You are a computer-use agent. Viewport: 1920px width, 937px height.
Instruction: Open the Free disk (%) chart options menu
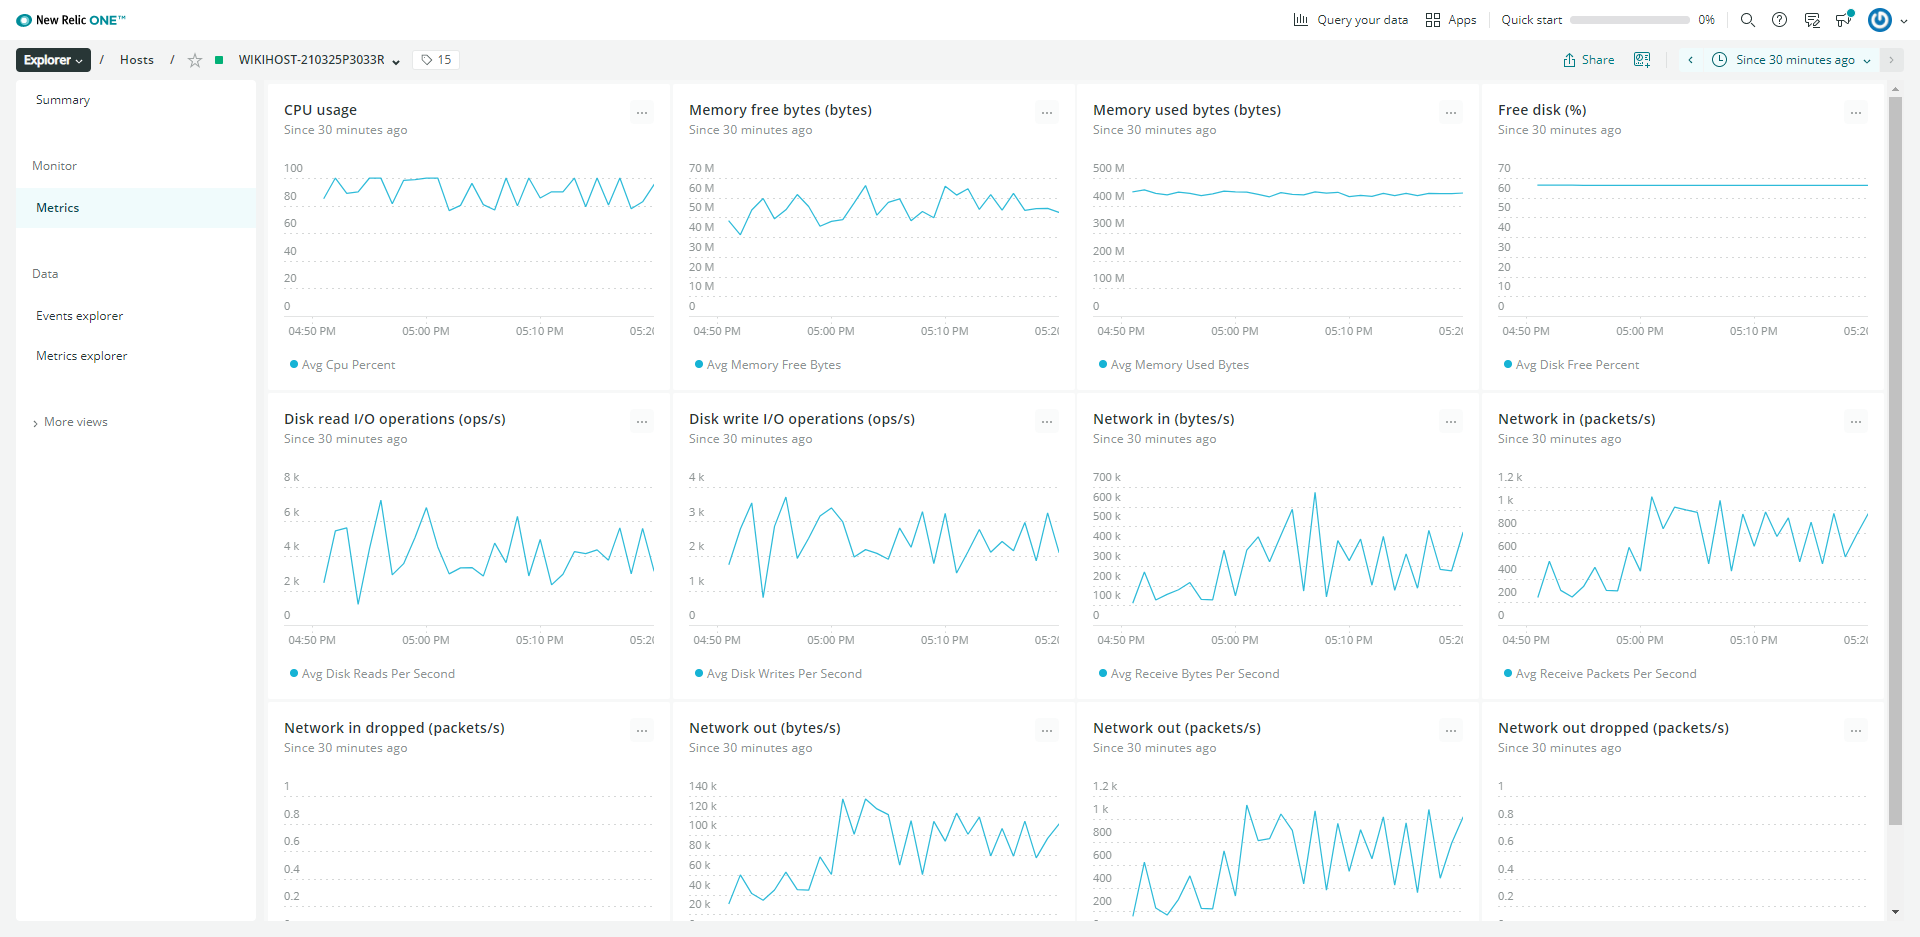[x=1856, y=113]
